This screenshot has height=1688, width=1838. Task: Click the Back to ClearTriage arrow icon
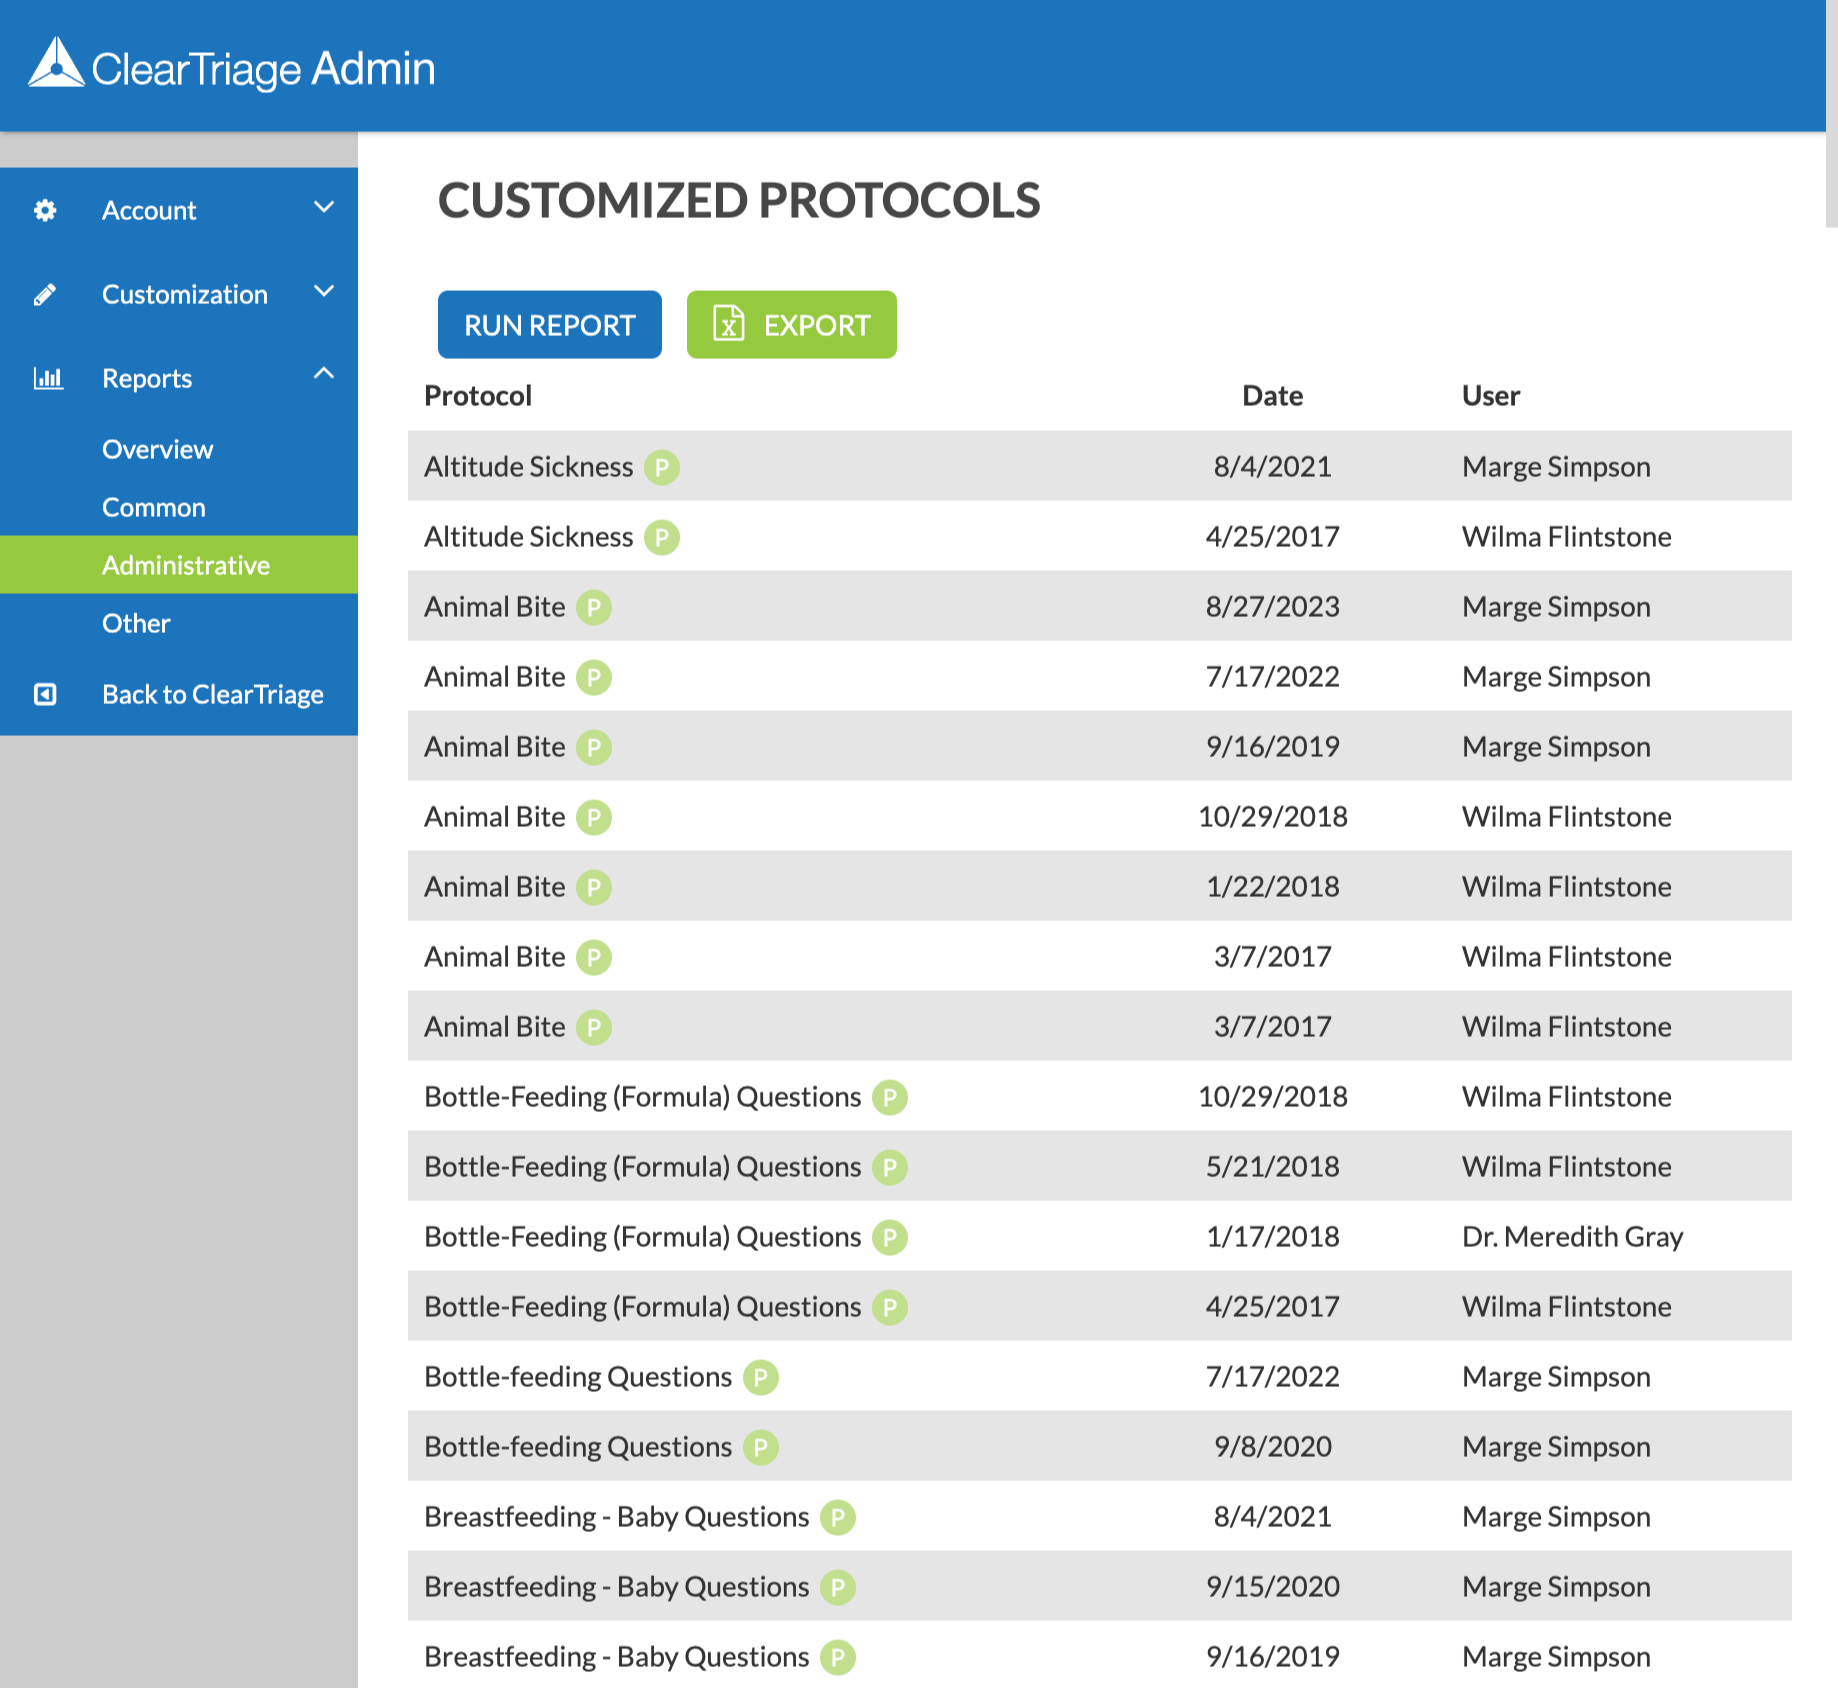(45, 694)
